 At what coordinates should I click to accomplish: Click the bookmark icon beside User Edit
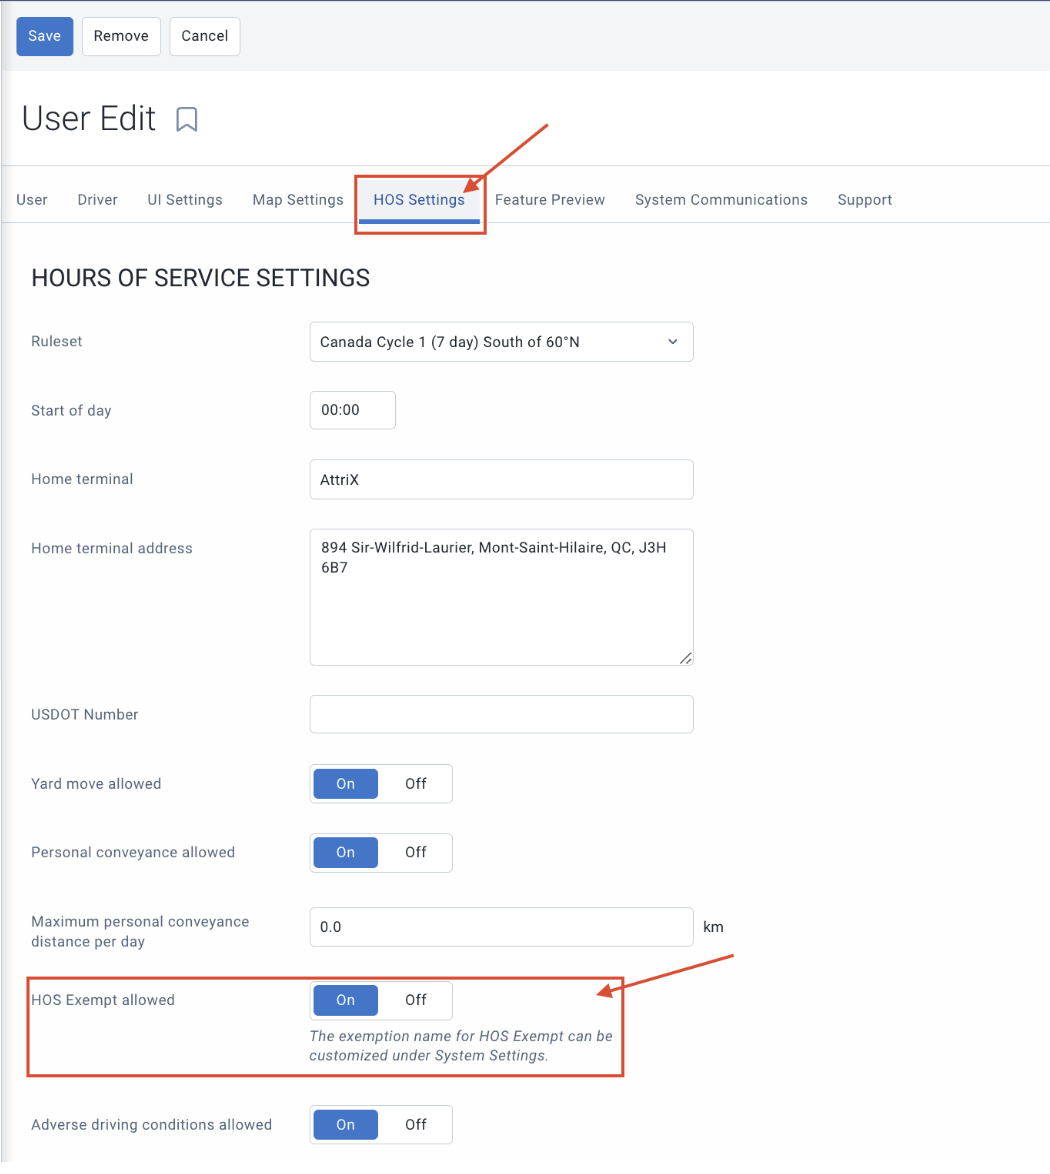pyautogui.click(x=186, y=119)
